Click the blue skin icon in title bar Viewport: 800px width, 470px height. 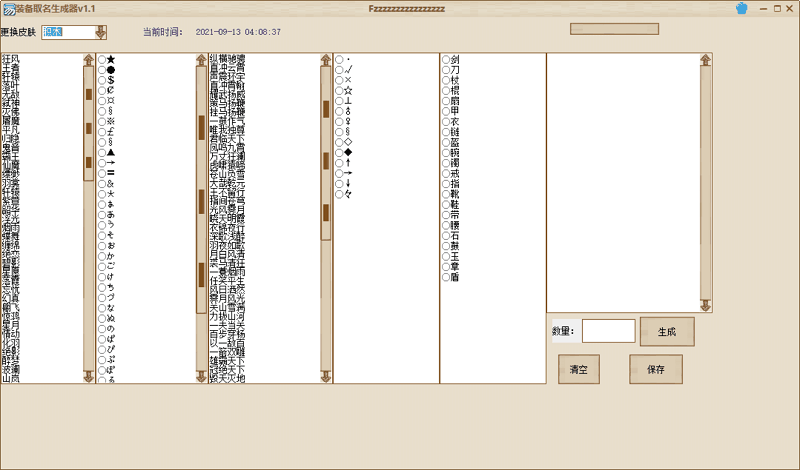point(741,8)
